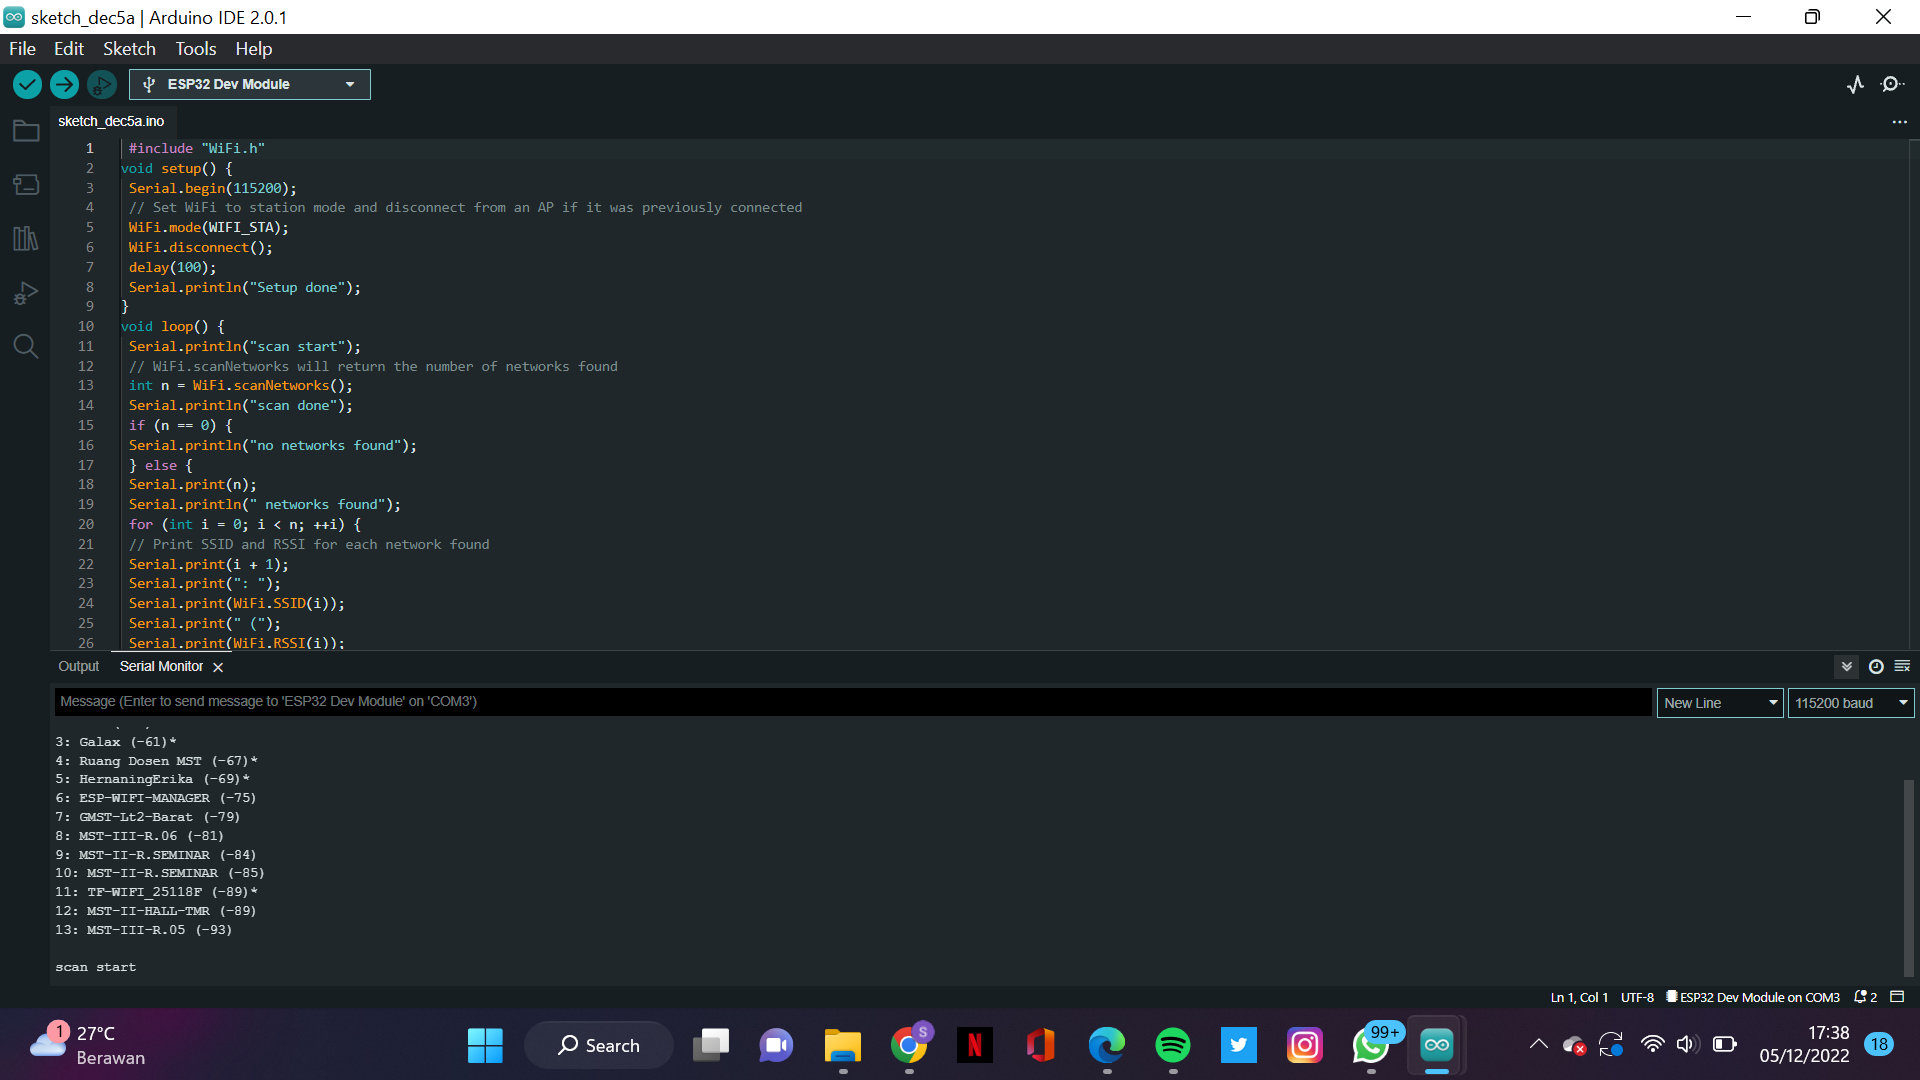Open the ESP32 Dev Module board selector
Viewport: 1920px width, 1080px height.
(249, 84)
